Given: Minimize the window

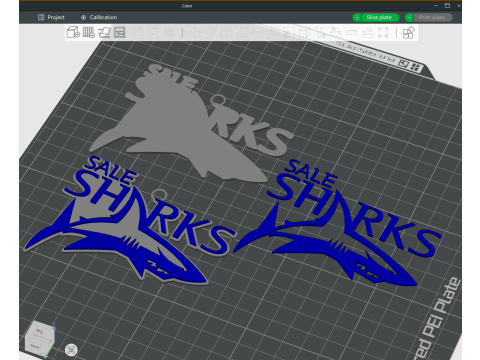Looking at the screenshot, I should coord(436,6).
